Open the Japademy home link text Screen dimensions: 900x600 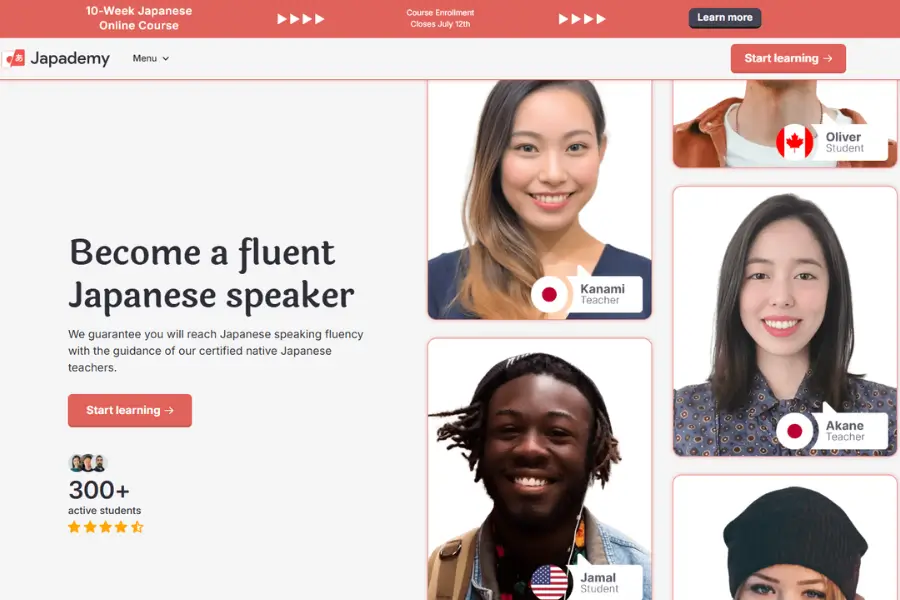coord(69,59)
